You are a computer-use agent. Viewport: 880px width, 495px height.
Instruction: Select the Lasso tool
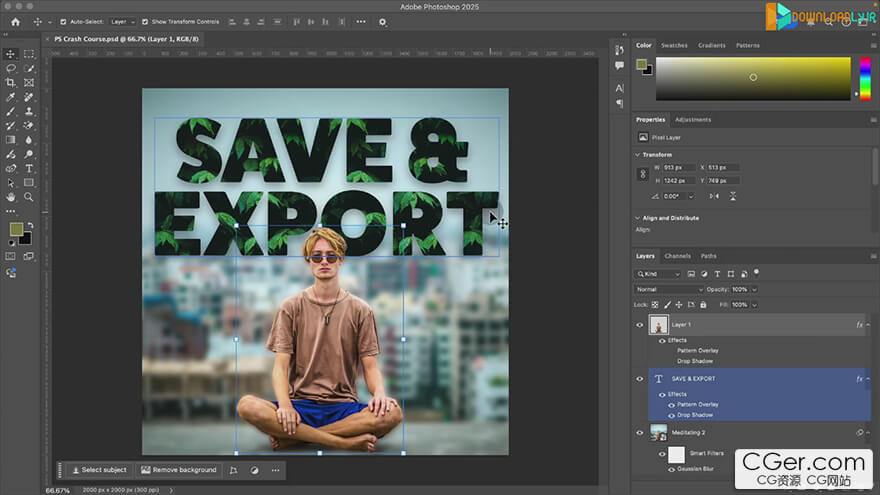11,68
